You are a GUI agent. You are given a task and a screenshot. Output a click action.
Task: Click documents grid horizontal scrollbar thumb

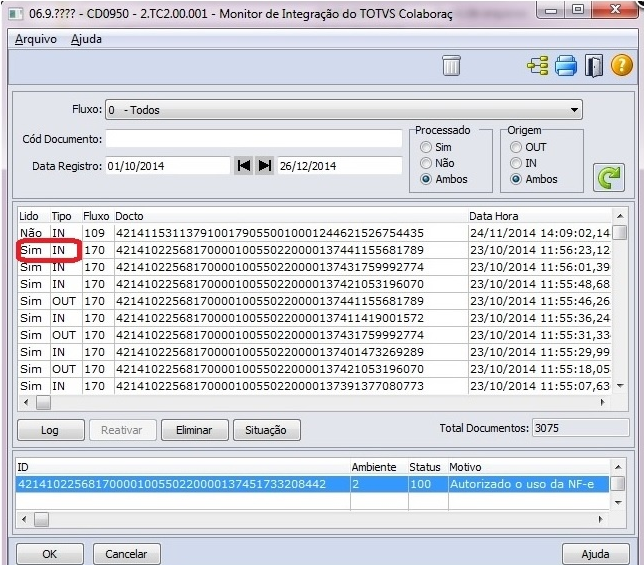[43, 403]
